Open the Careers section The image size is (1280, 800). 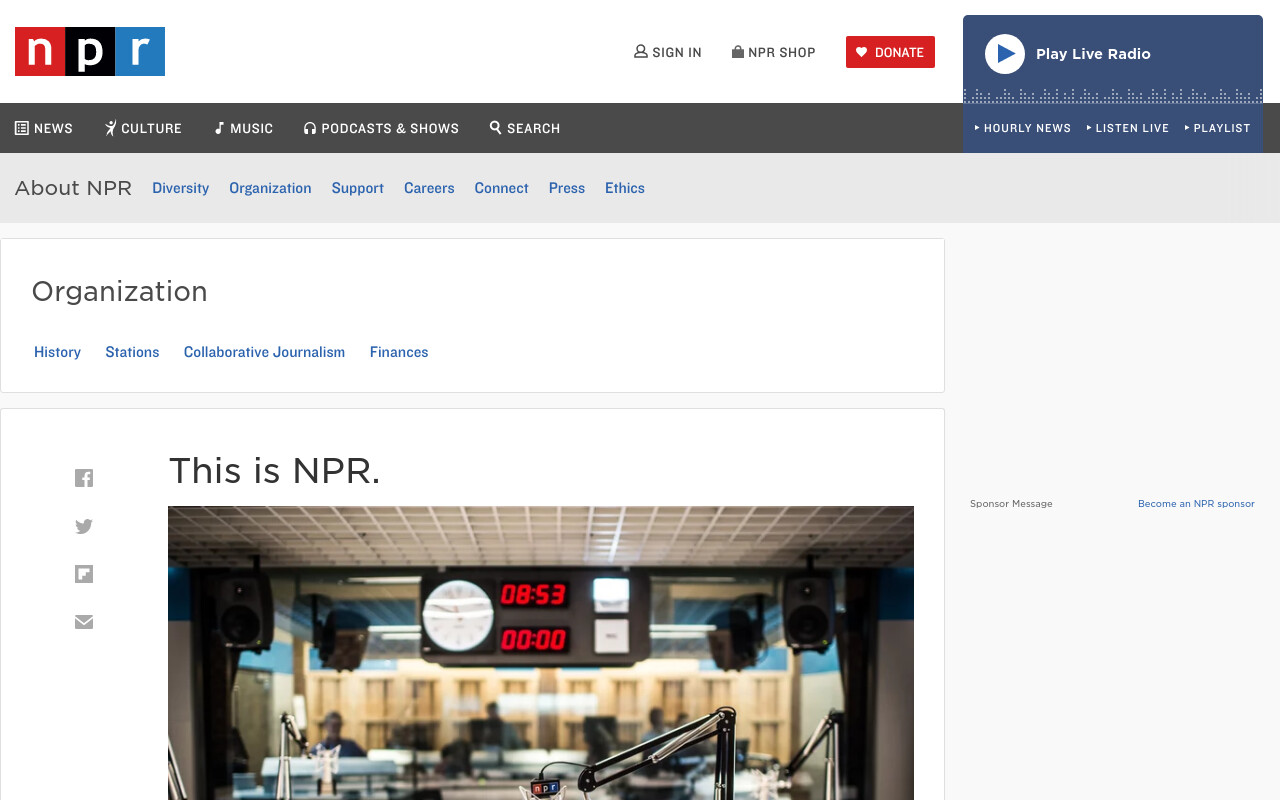coord(429,188)
